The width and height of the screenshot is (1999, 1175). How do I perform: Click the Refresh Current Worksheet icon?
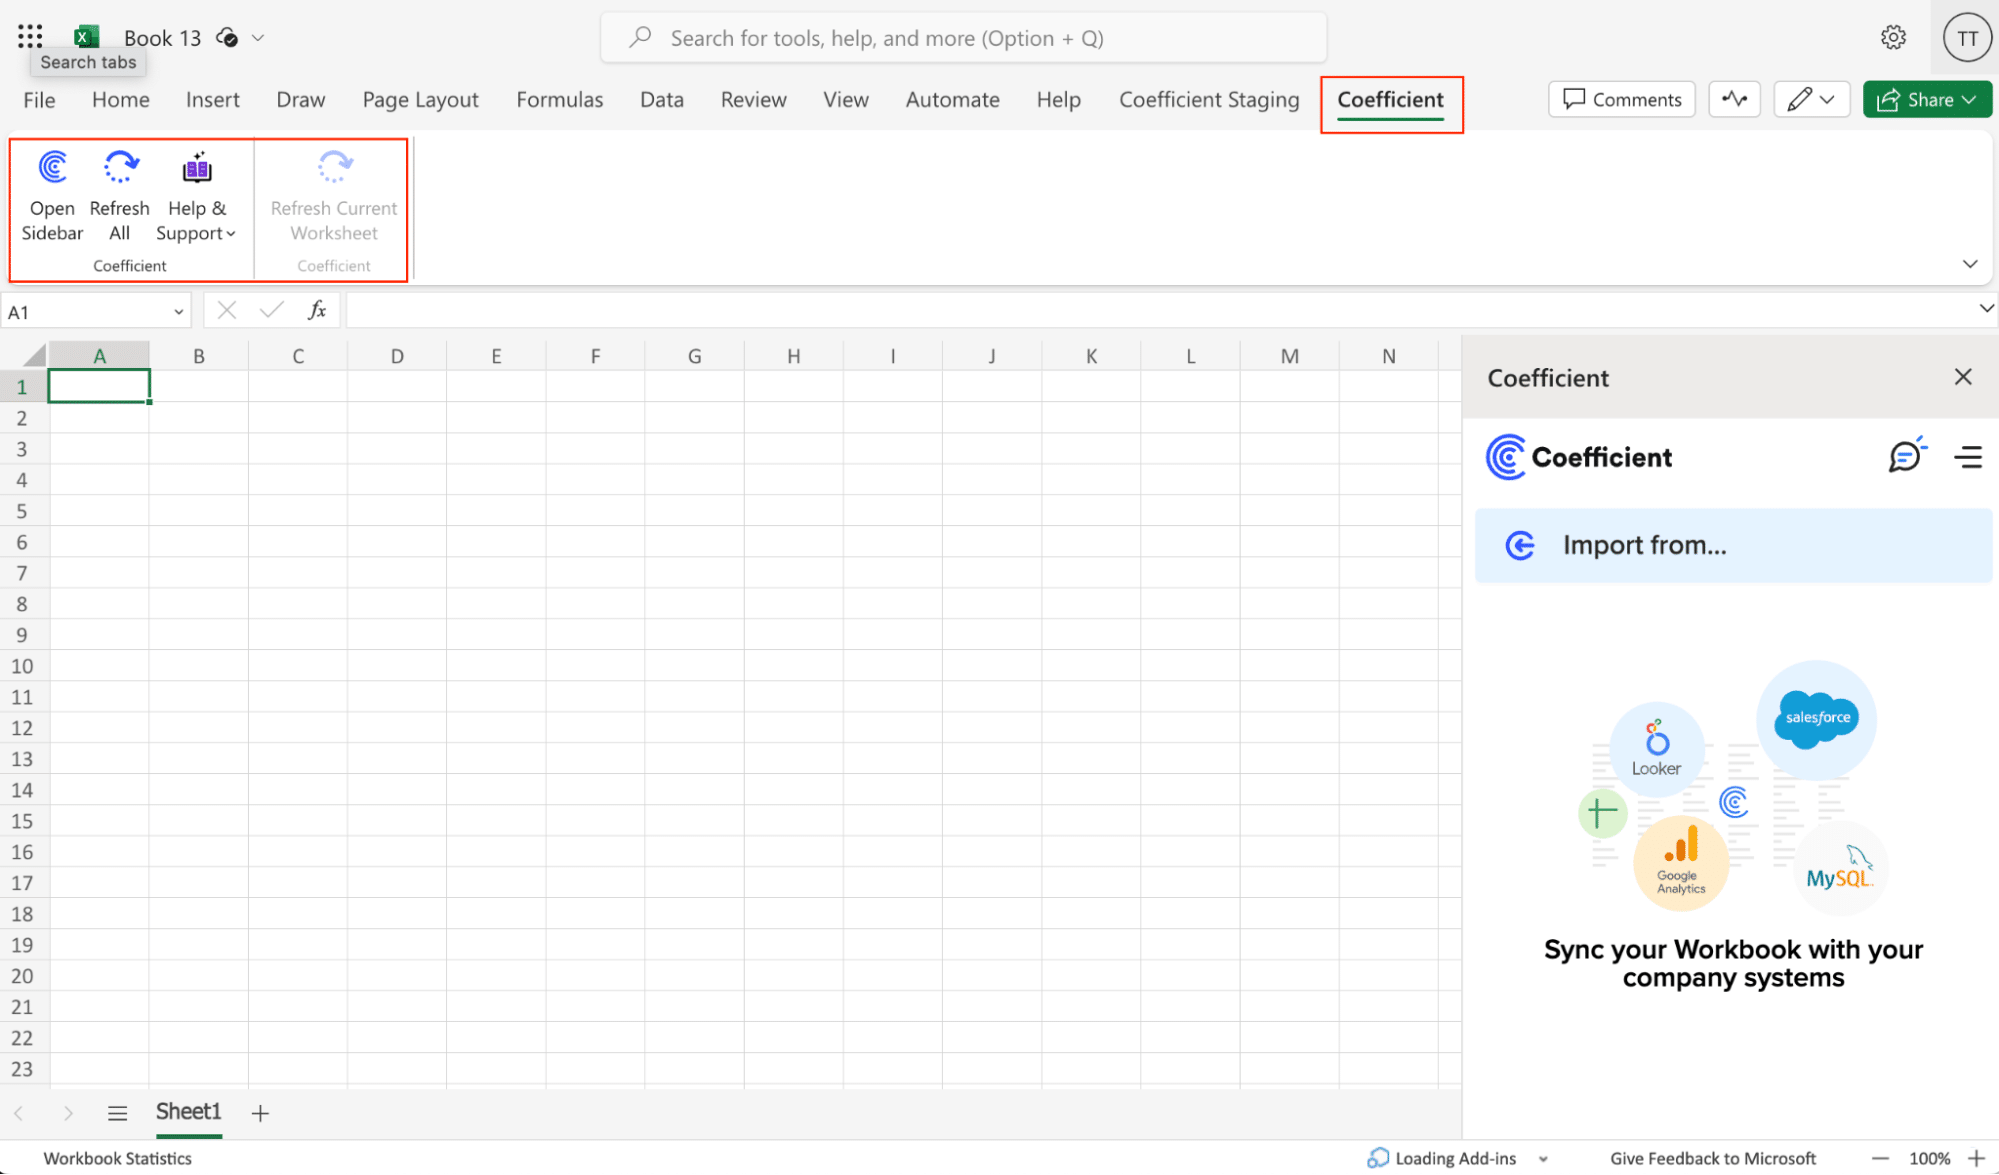pyautogui.click(x=333, y=166)
